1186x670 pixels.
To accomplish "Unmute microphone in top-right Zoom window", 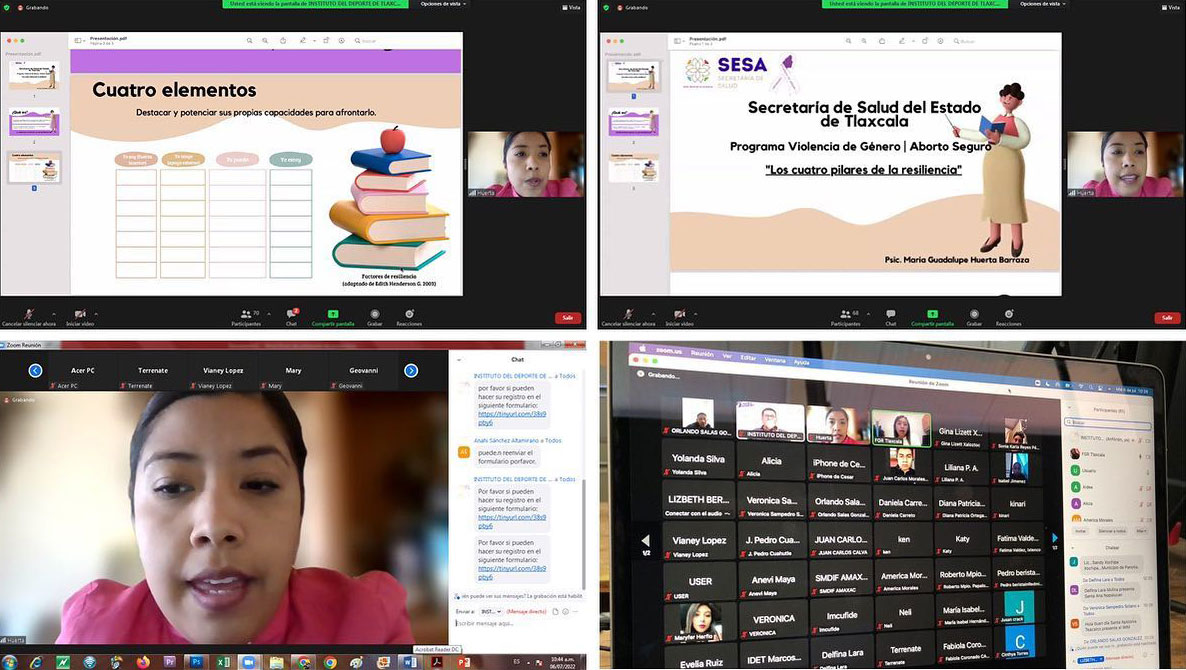I will click(x=629, y=317).
